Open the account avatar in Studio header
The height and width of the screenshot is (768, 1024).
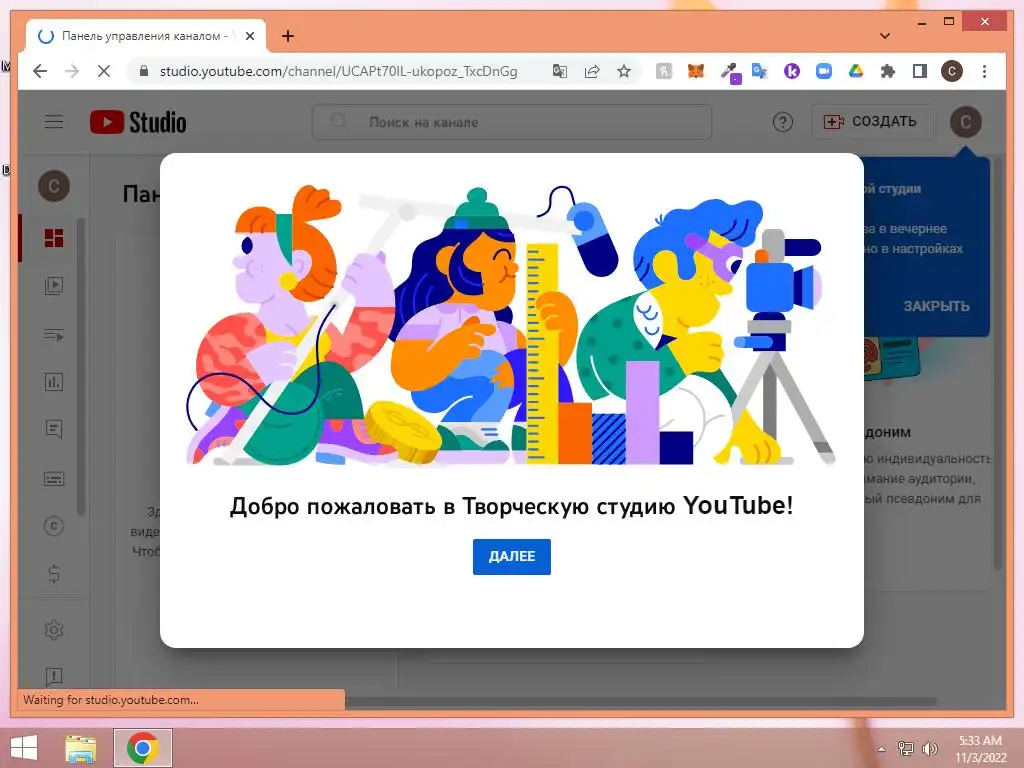(965, 122)
